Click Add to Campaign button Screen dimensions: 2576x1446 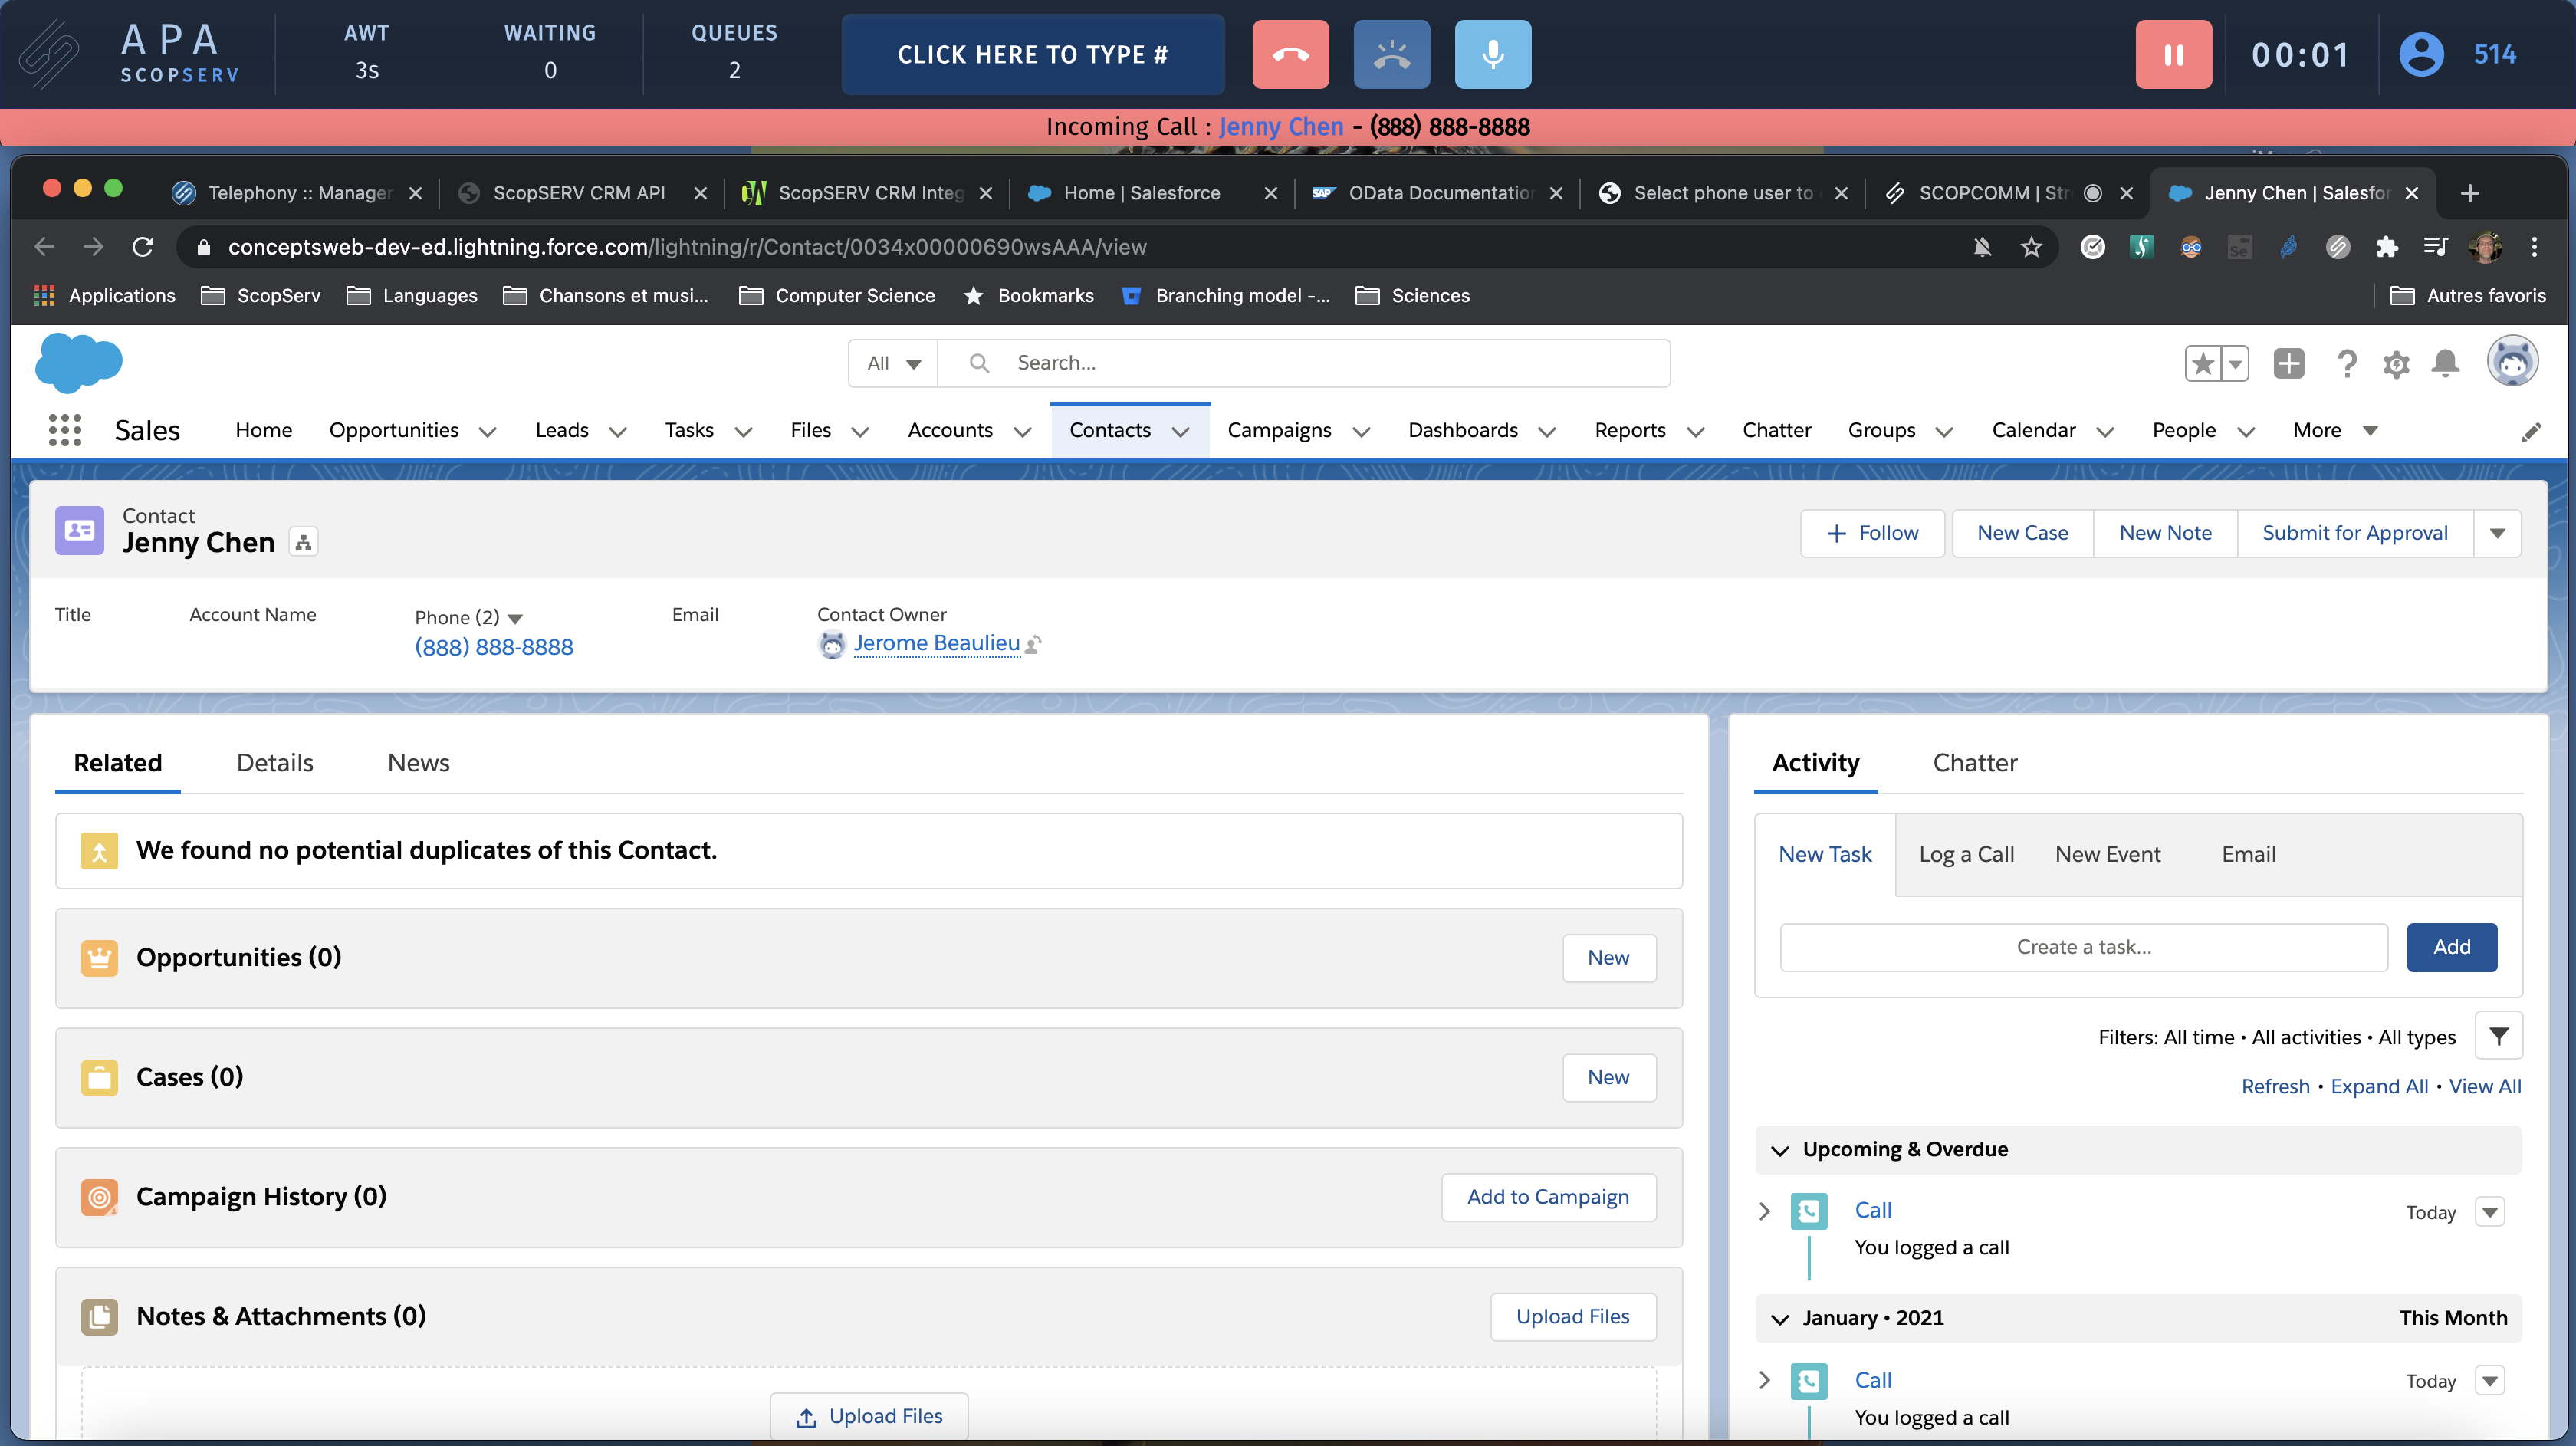1548,1197
